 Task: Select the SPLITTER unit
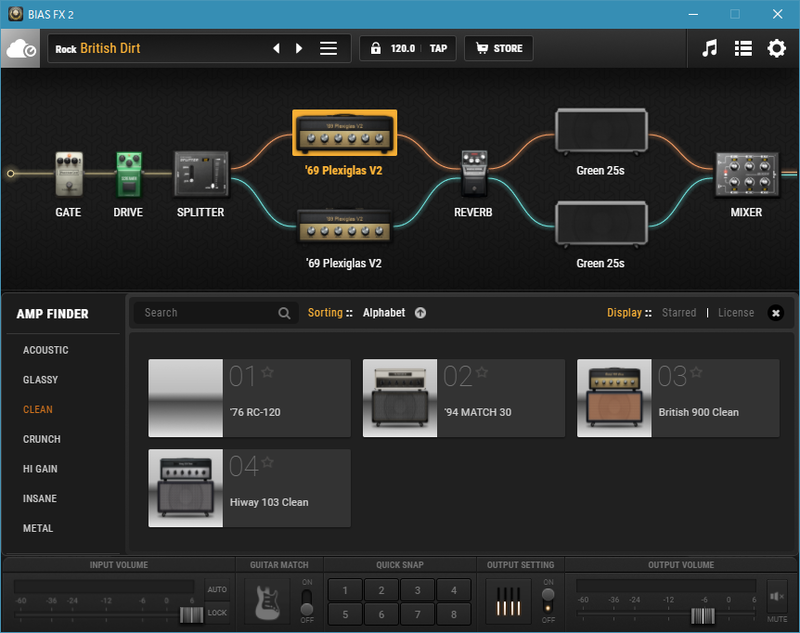click(202, 174)
